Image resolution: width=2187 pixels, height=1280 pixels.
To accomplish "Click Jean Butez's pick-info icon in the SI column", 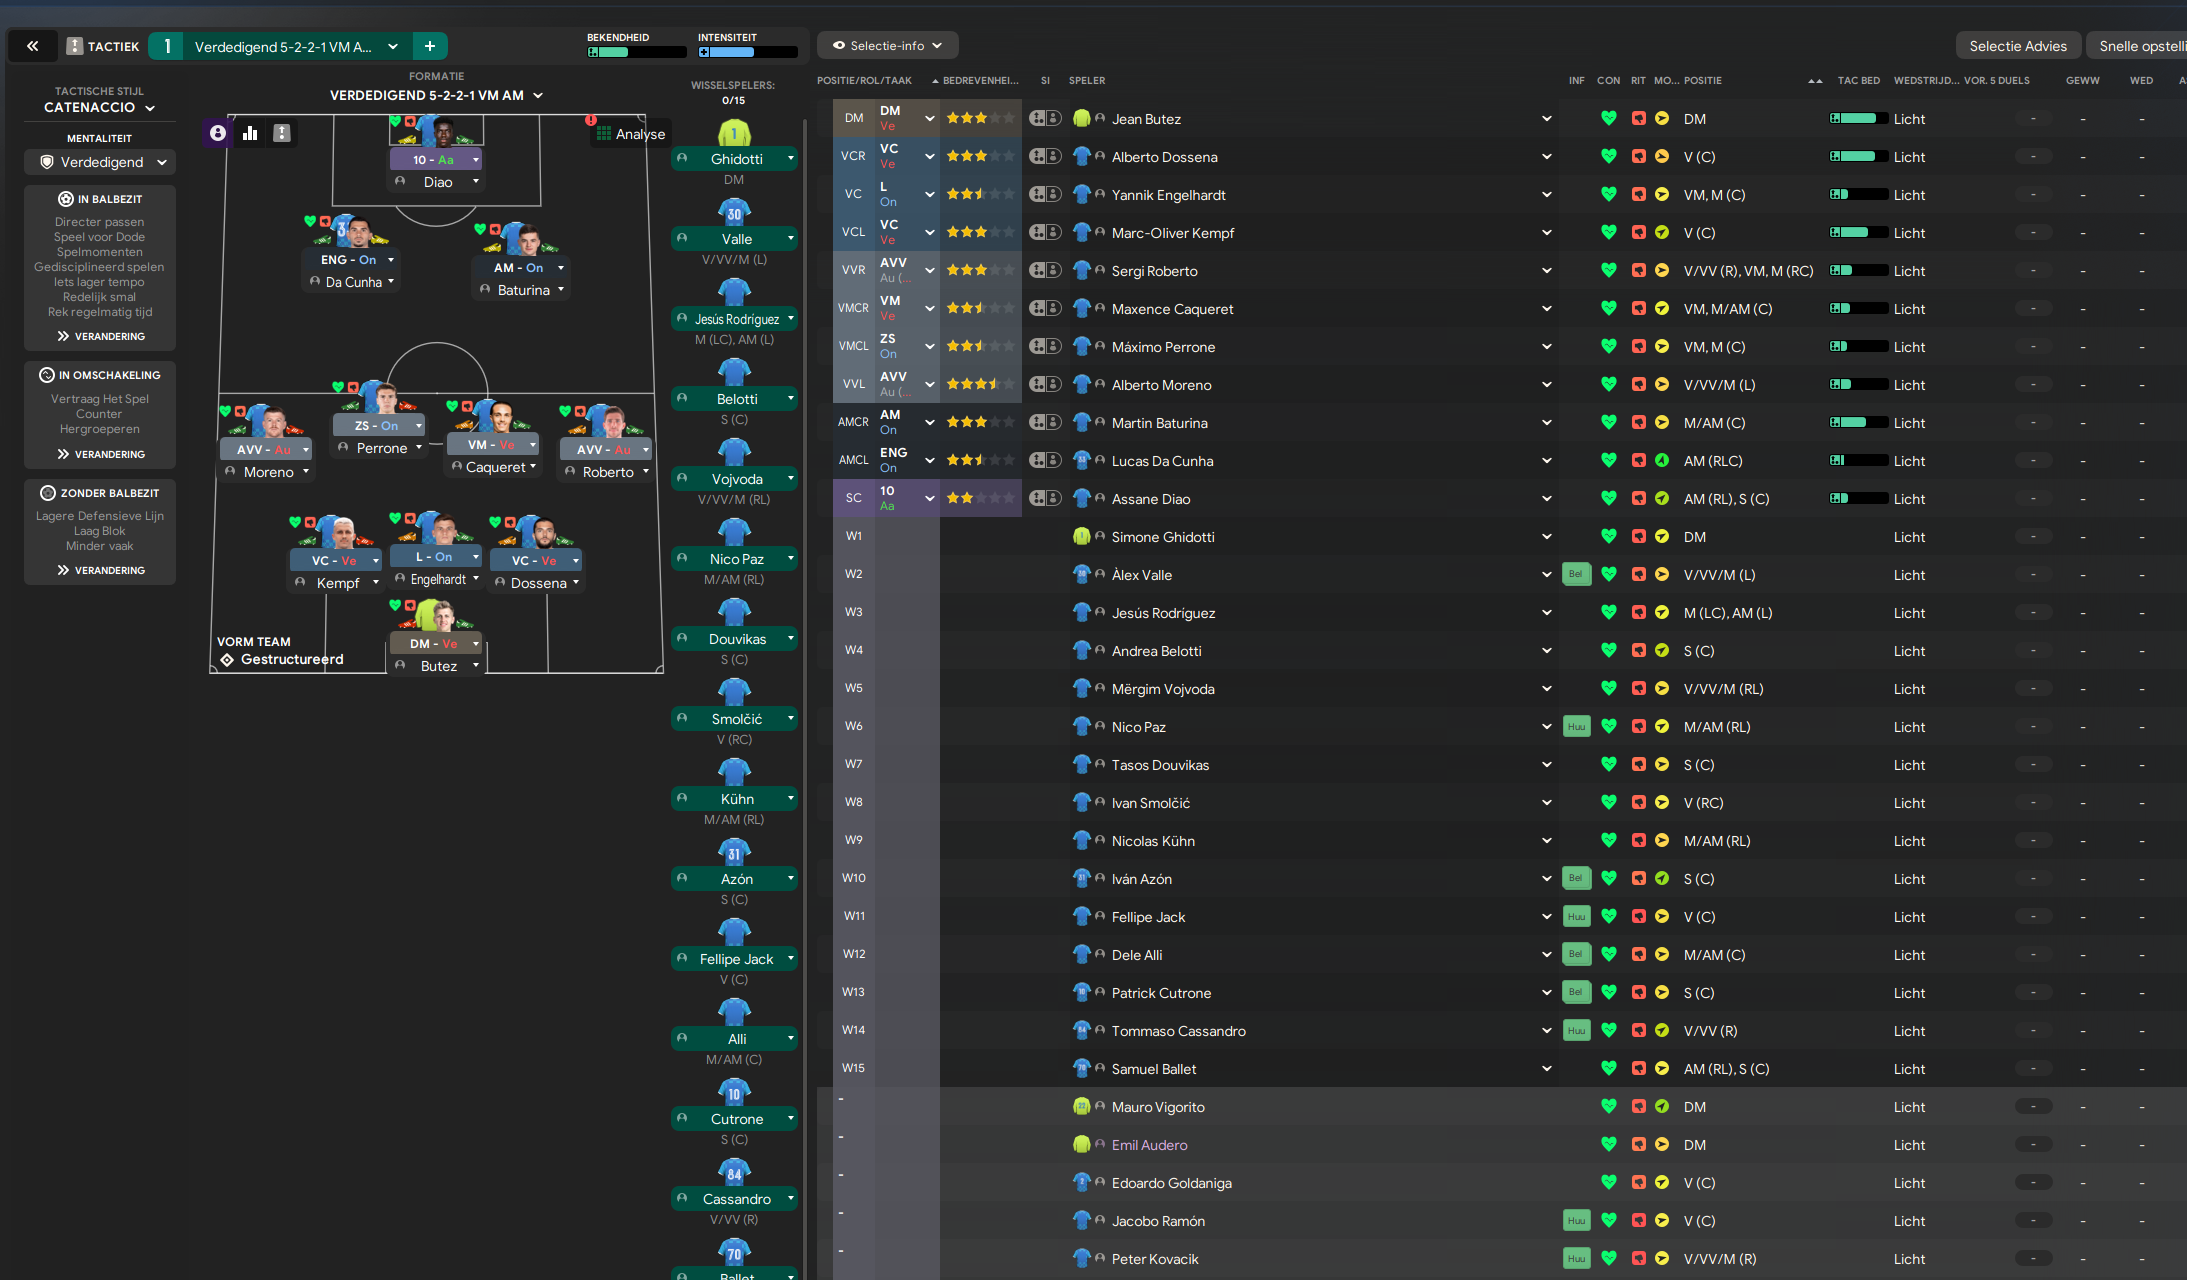I will [x=1045, y=118].
